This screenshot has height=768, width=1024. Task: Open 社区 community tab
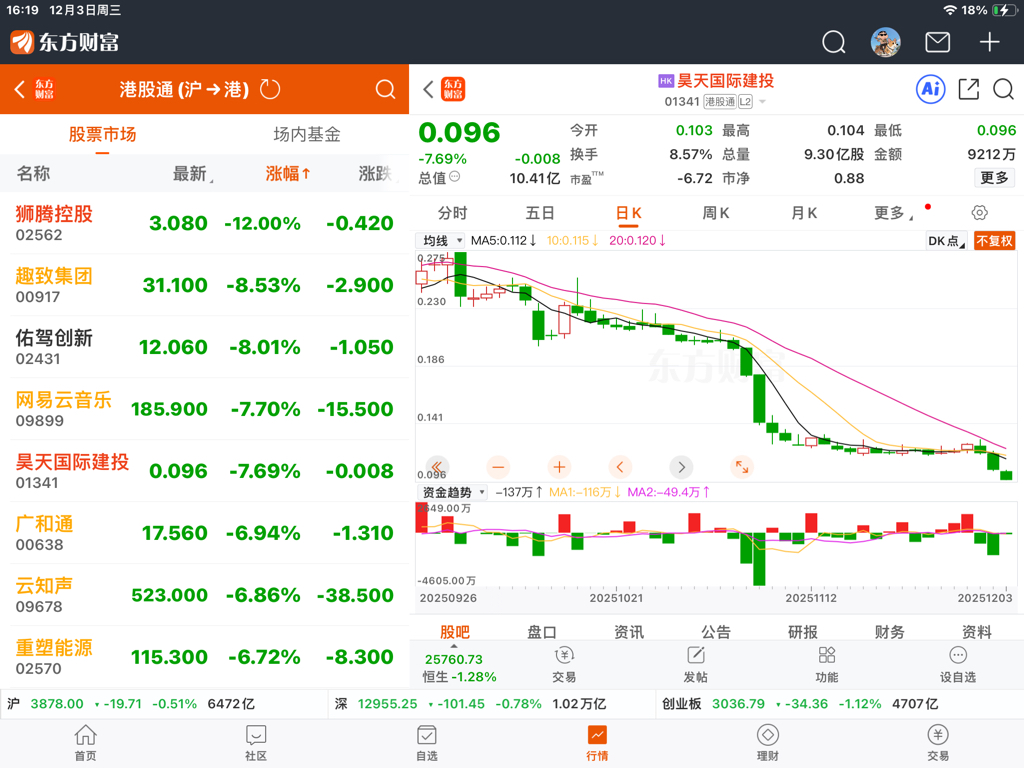[256, 743]
